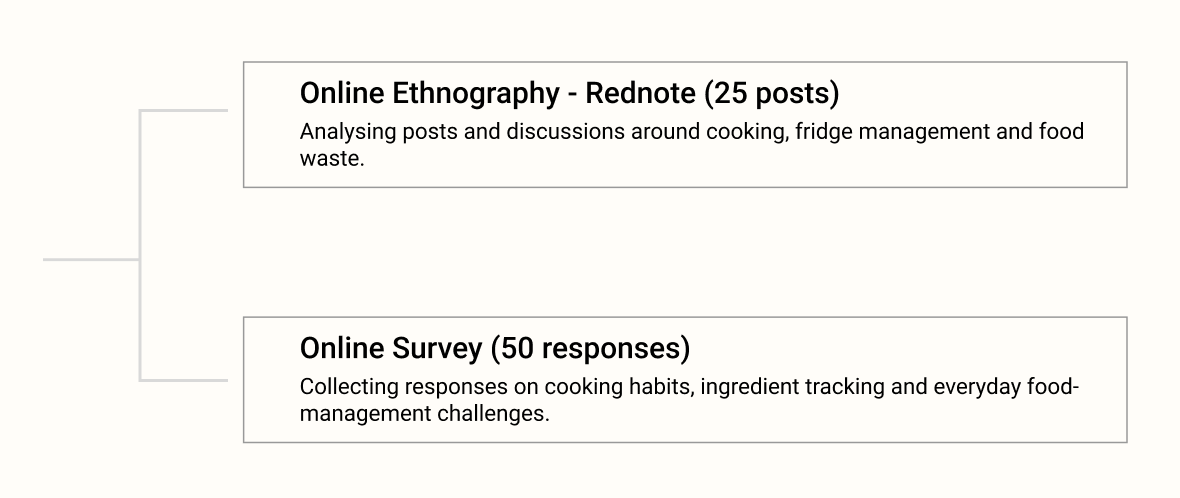Click the word "waste." on second line
Screen dimensions: 1180x498
point(332,159)
